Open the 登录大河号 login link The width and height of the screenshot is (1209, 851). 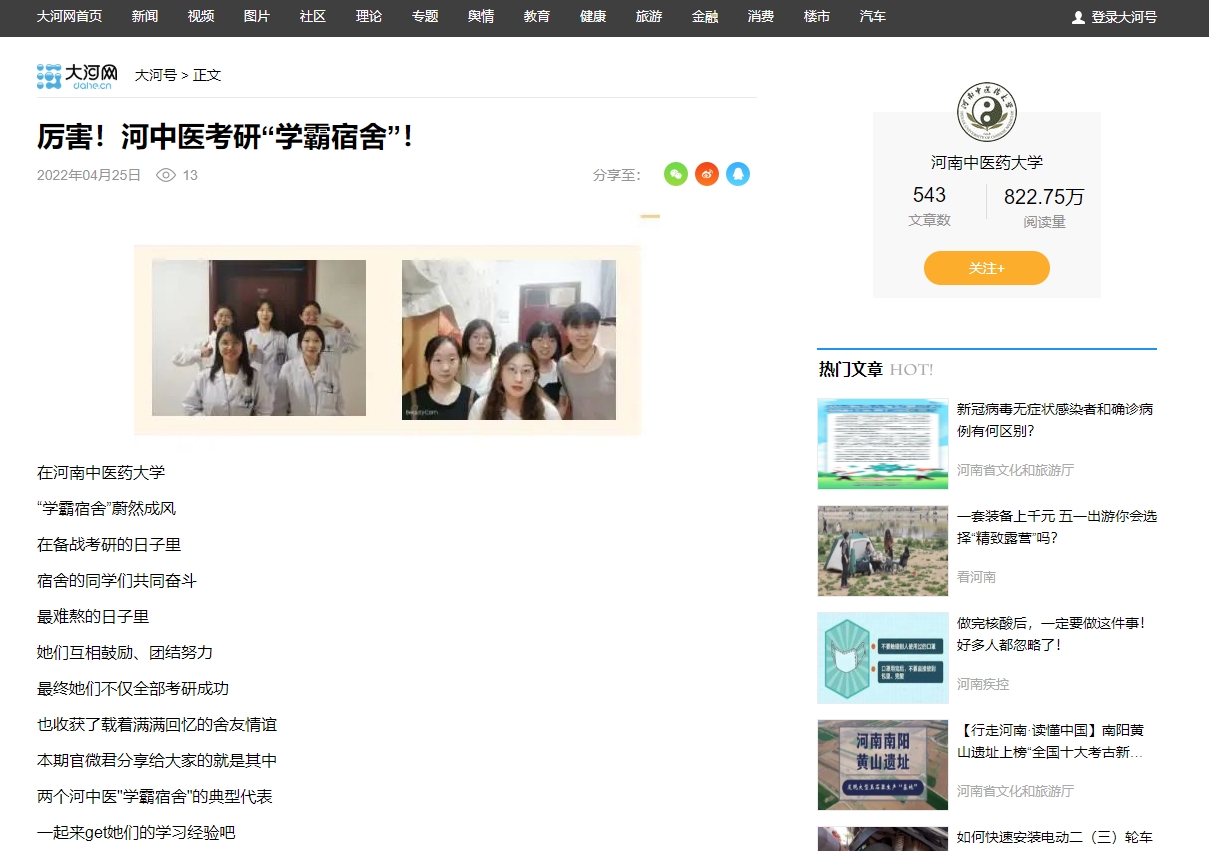1124,17
